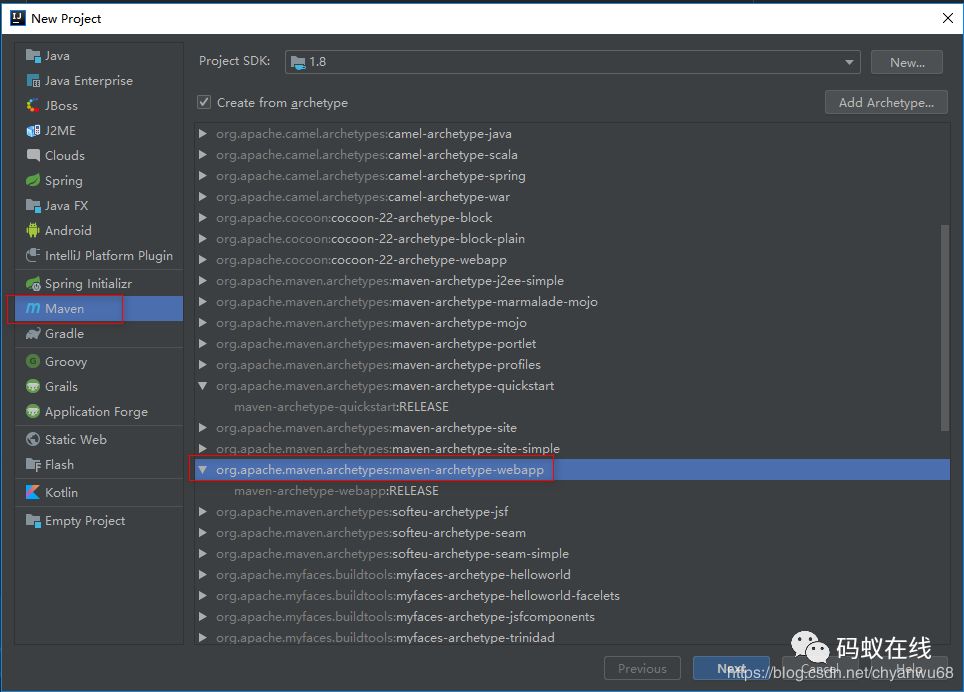Screen dimensions: 964x692
Task: Select maven-archetype-marmalade-mojo row
Action: click(x=572, y=302)
